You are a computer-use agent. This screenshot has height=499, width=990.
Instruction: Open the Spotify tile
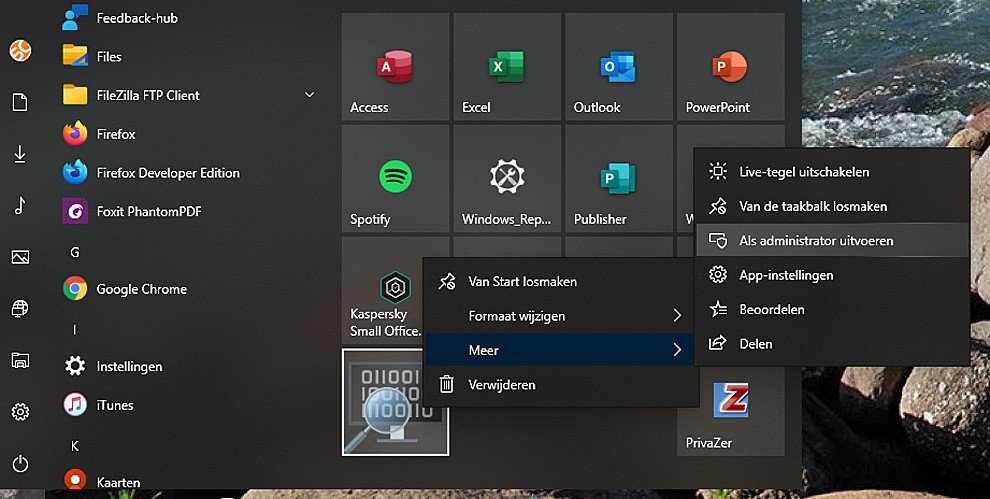pyautogui.click(x=395, y=178)
